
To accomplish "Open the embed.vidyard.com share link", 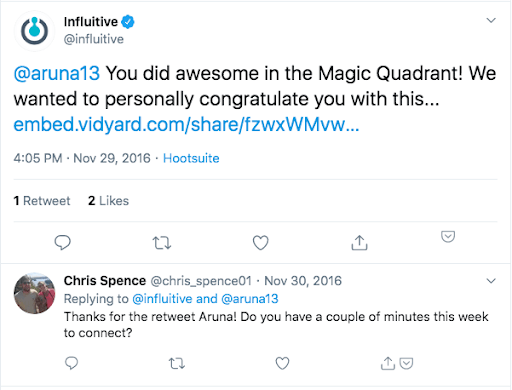I will pyautogui.click(x=186, y=125).
